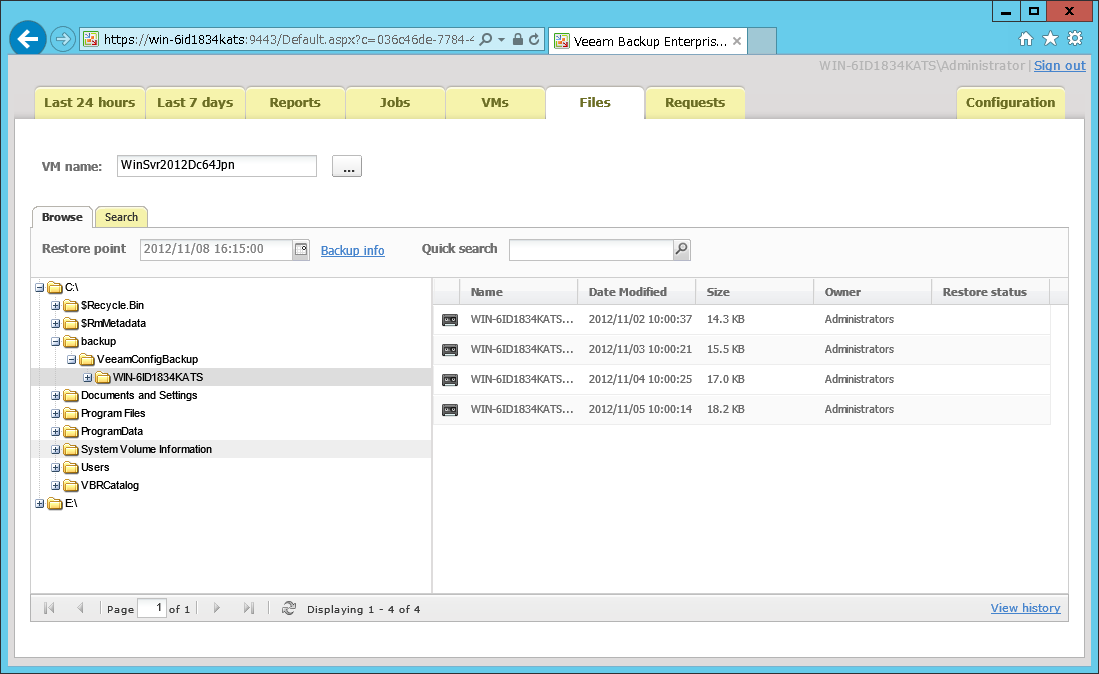
Task: Go to next page in pager
Action: tap(217, 608)
